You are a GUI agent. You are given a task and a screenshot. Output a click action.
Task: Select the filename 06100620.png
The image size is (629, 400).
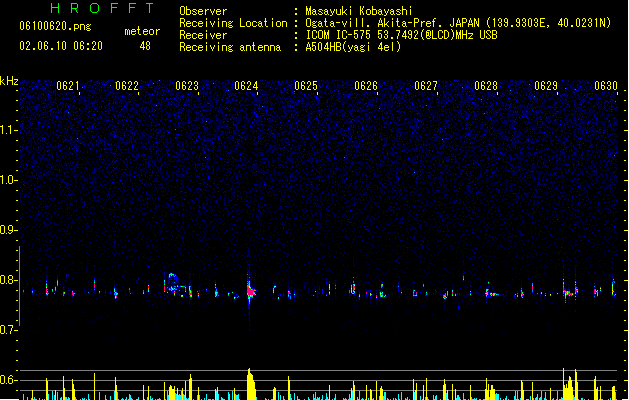[x=55, y=26]
